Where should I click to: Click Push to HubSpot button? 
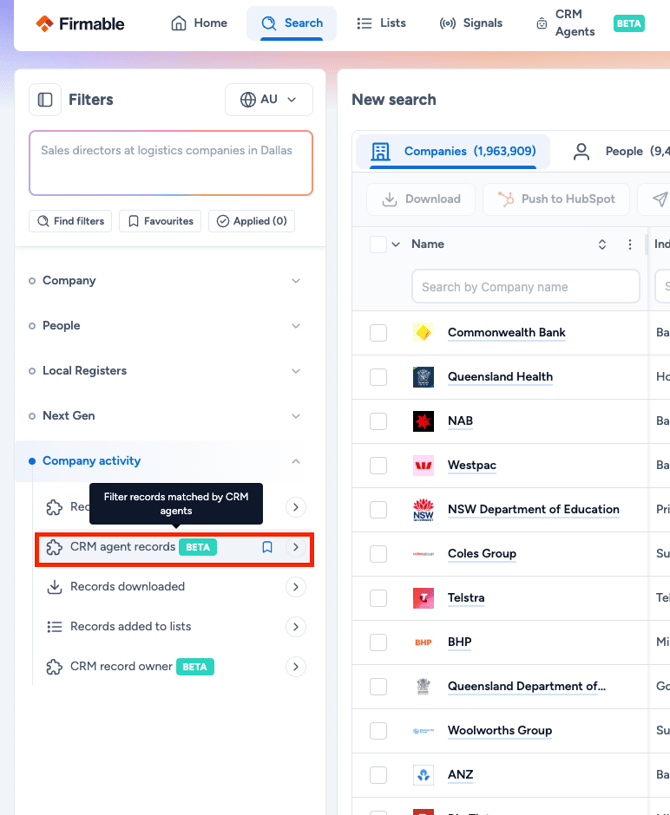pyautogui.click(x=556, y=199)
